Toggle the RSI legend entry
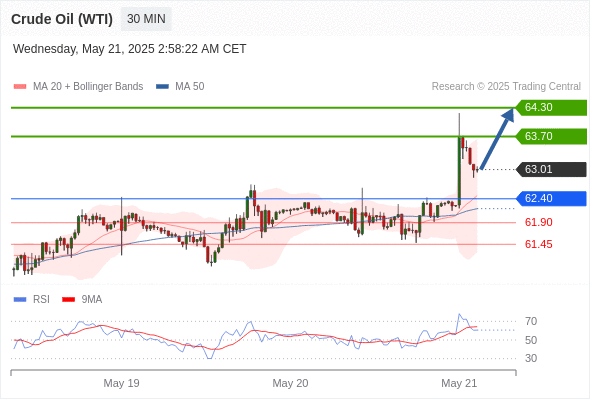The height and width of the screenshot is (400, 590). [32, 300]
